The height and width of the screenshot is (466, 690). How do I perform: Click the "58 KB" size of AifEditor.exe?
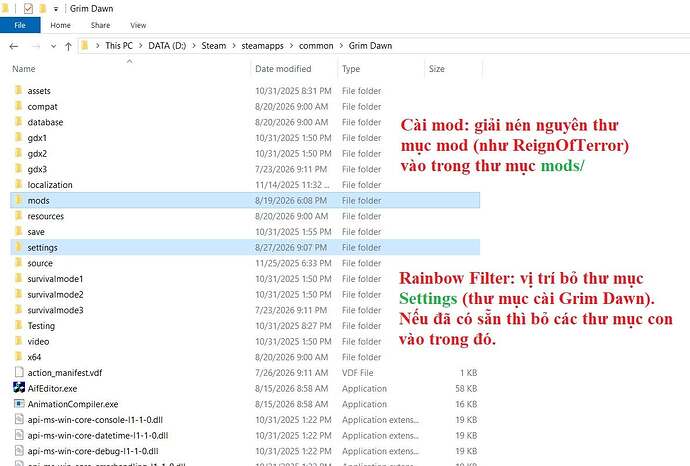coord(466,389)
